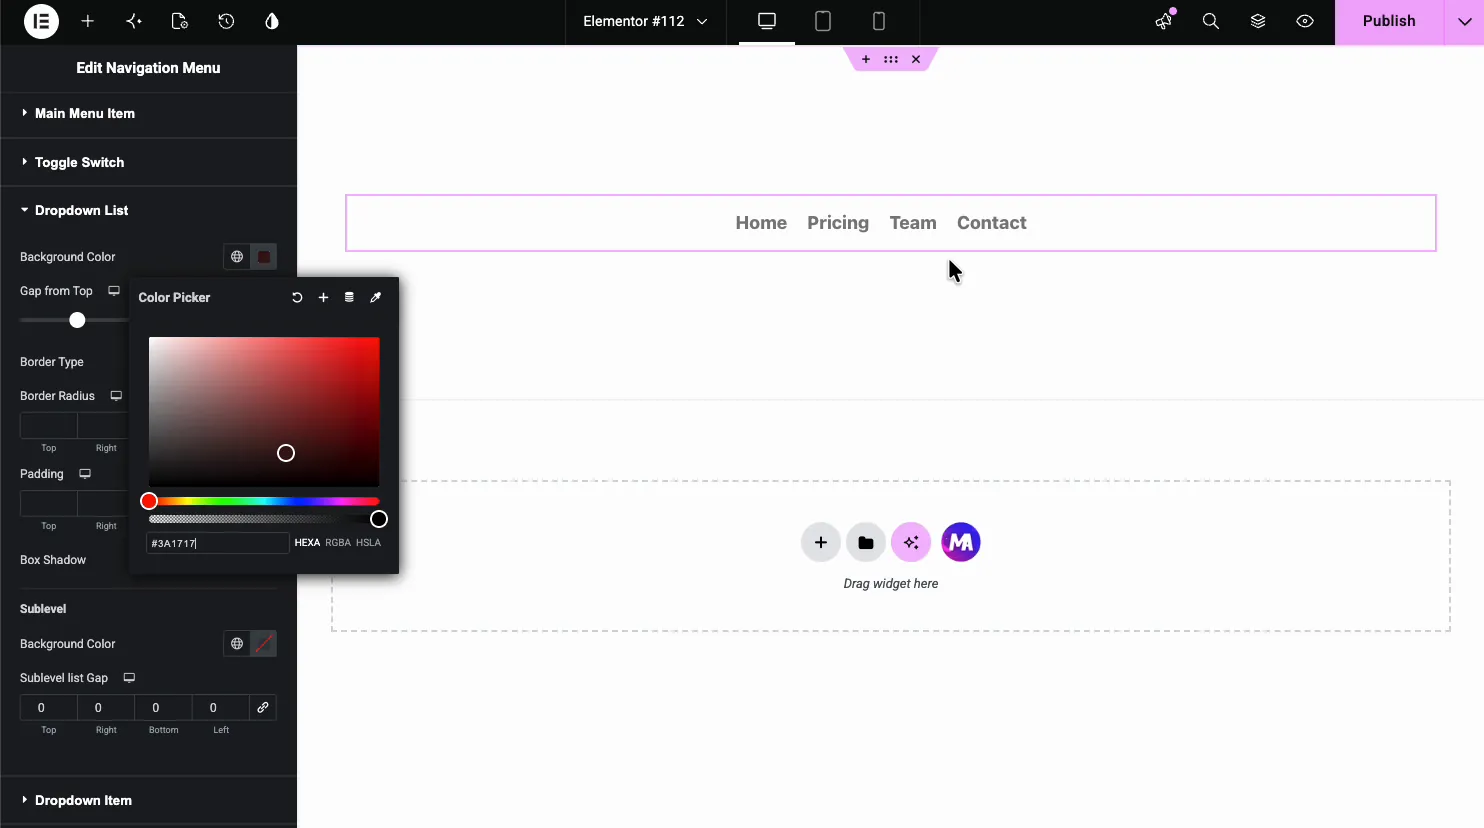Click the Padding Top input field
Viewport: 1484px width, 828px height.
tap(48, 504)
